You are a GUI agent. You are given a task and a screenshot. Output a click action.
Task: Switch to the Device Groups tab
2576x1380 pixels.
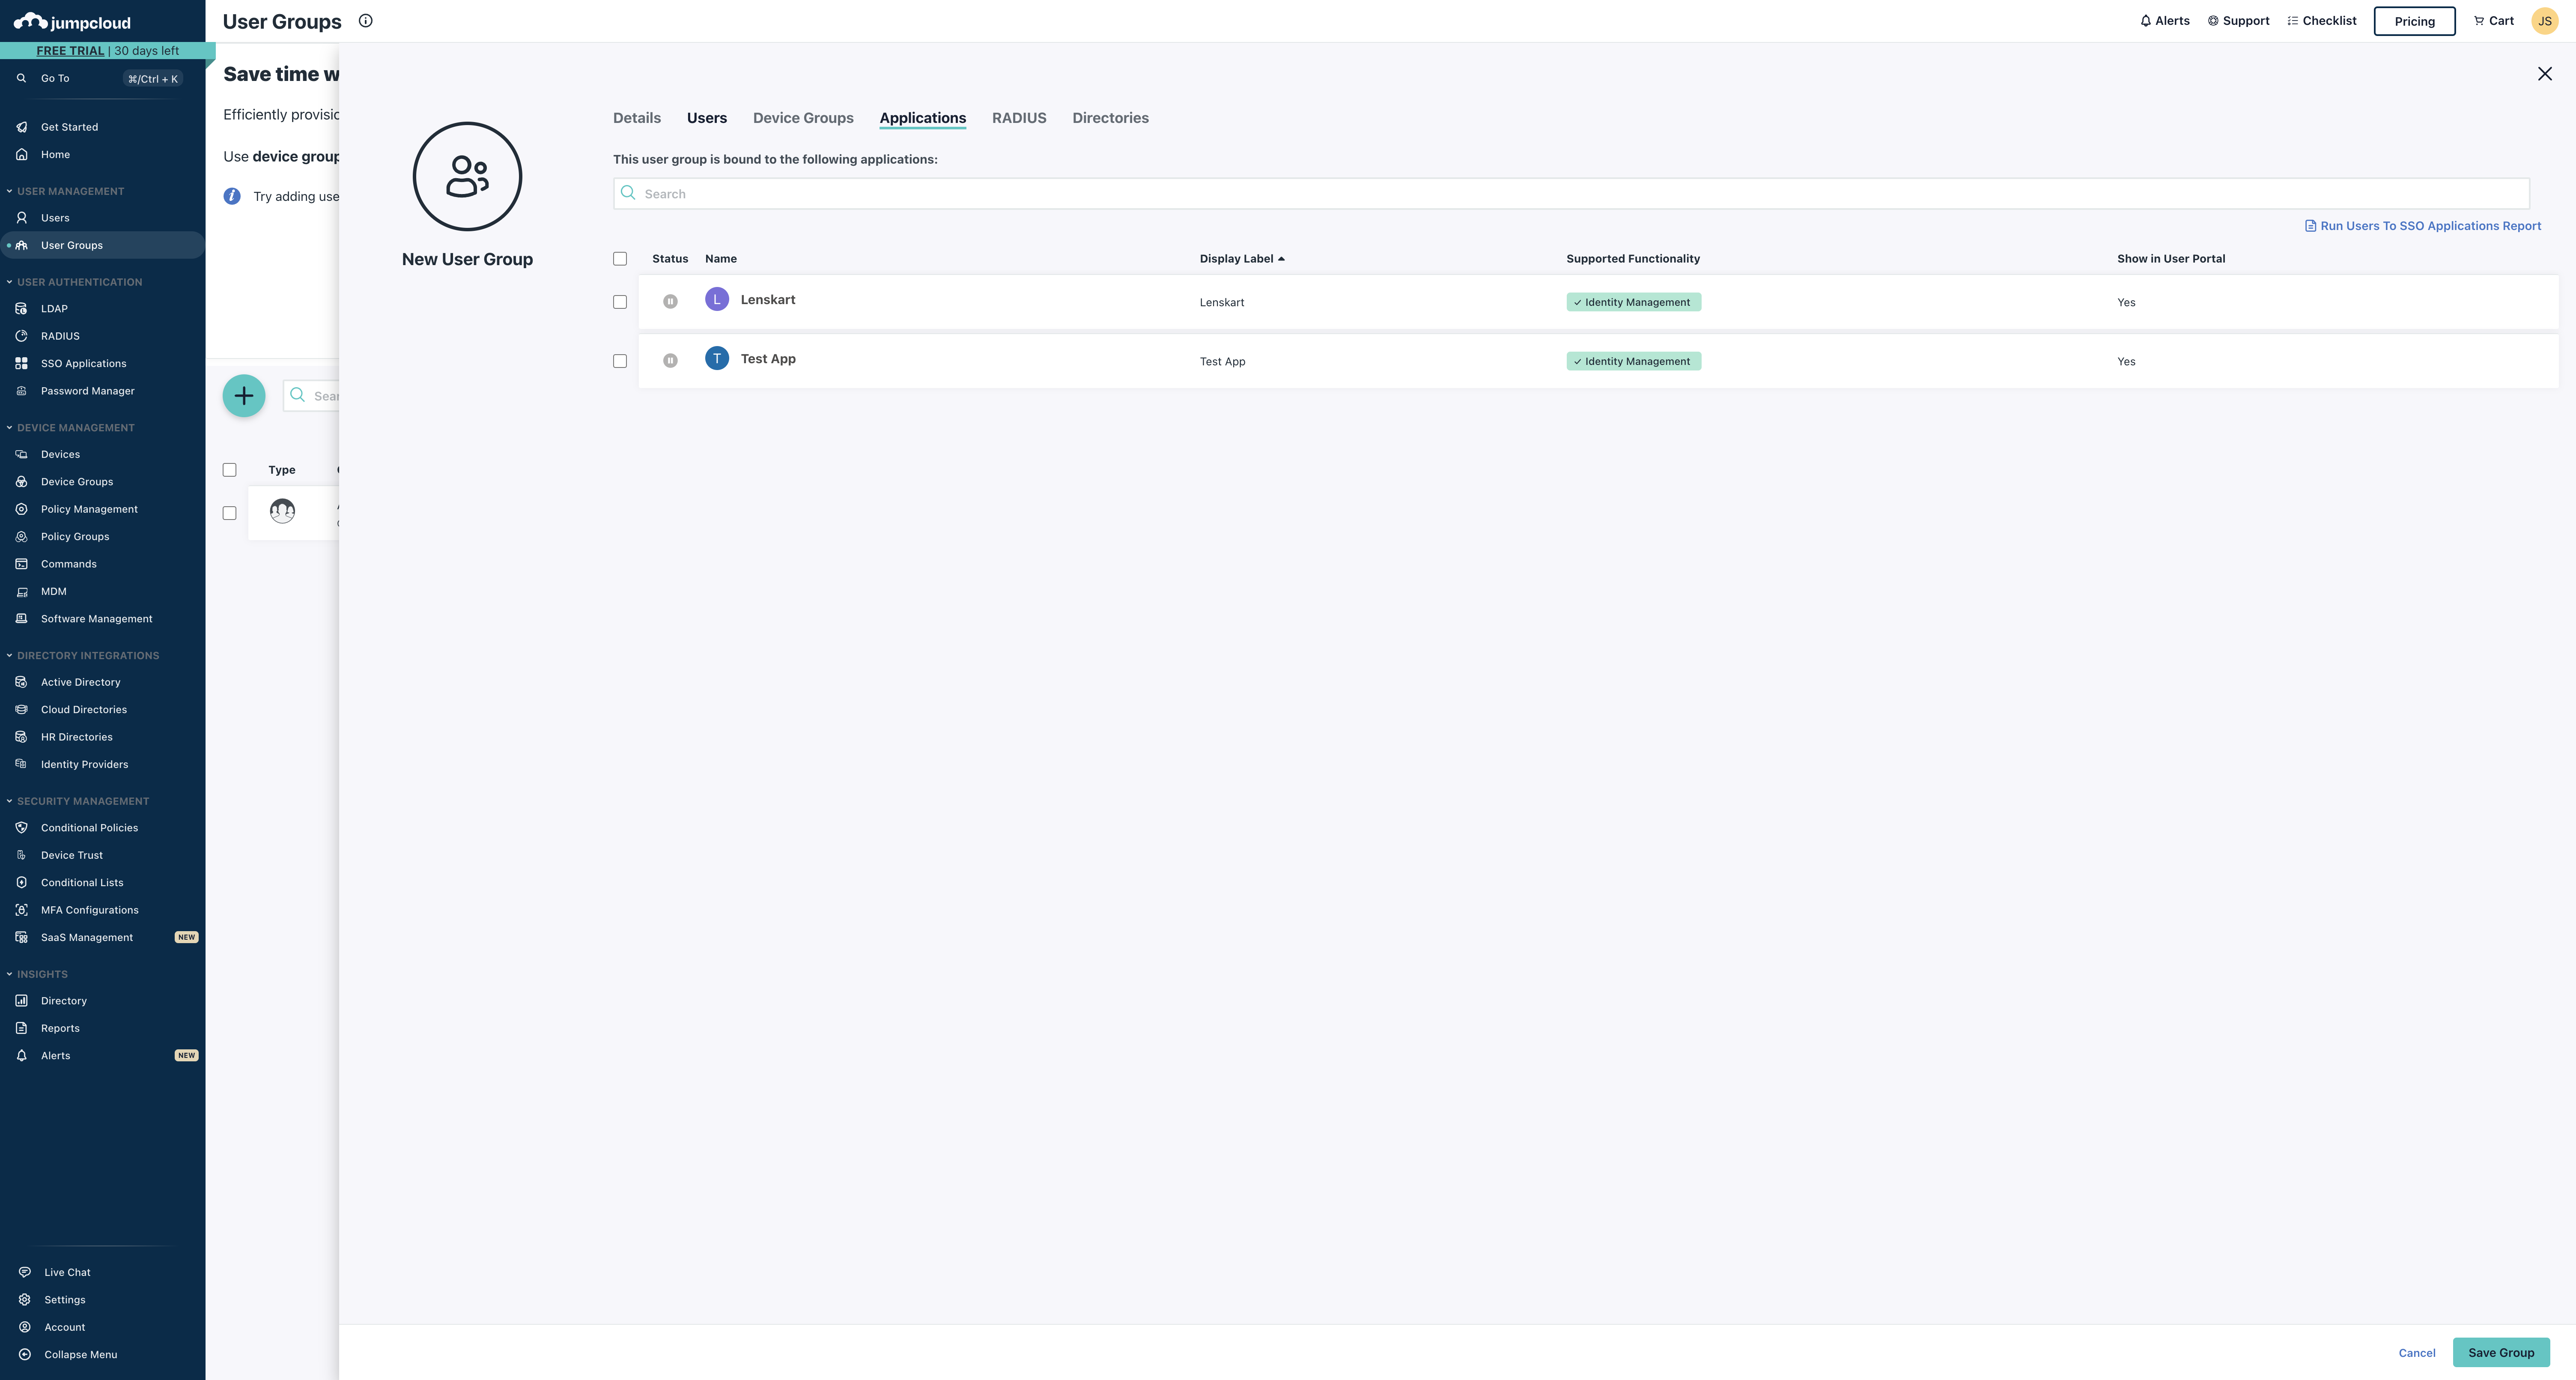coord(803,118)
